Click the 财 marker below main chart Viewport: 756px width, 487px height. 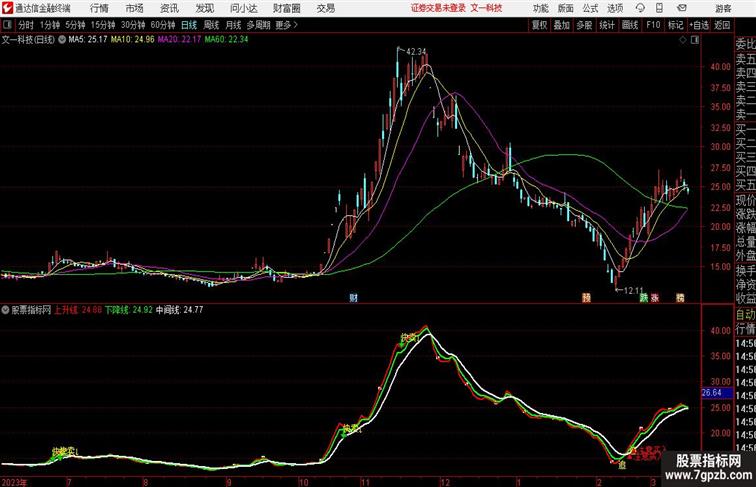[x=353, y=298]
